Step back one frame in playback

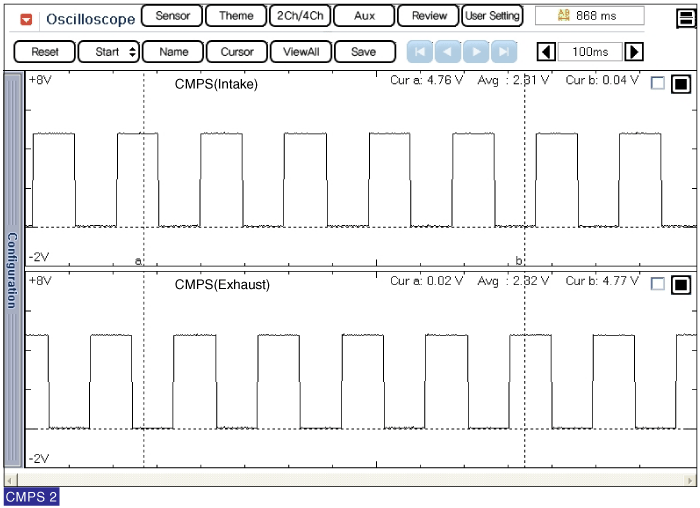click(x=448, y=52)
